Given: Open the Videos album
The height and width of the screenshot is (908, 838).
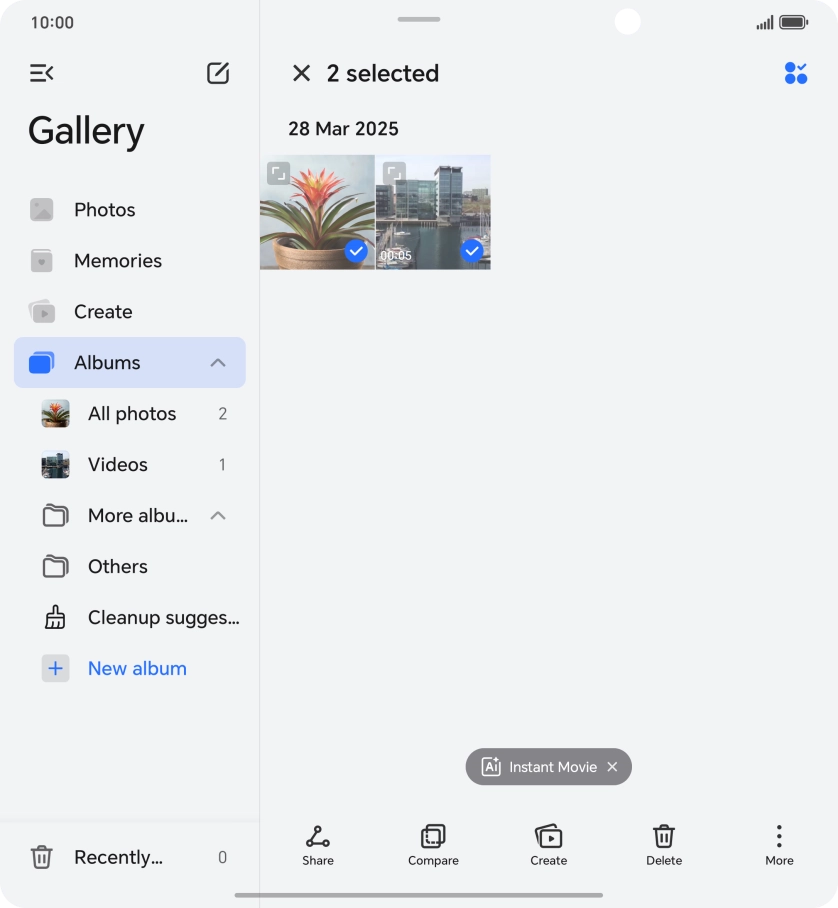Looking at the screenshot, I should 118,465.
